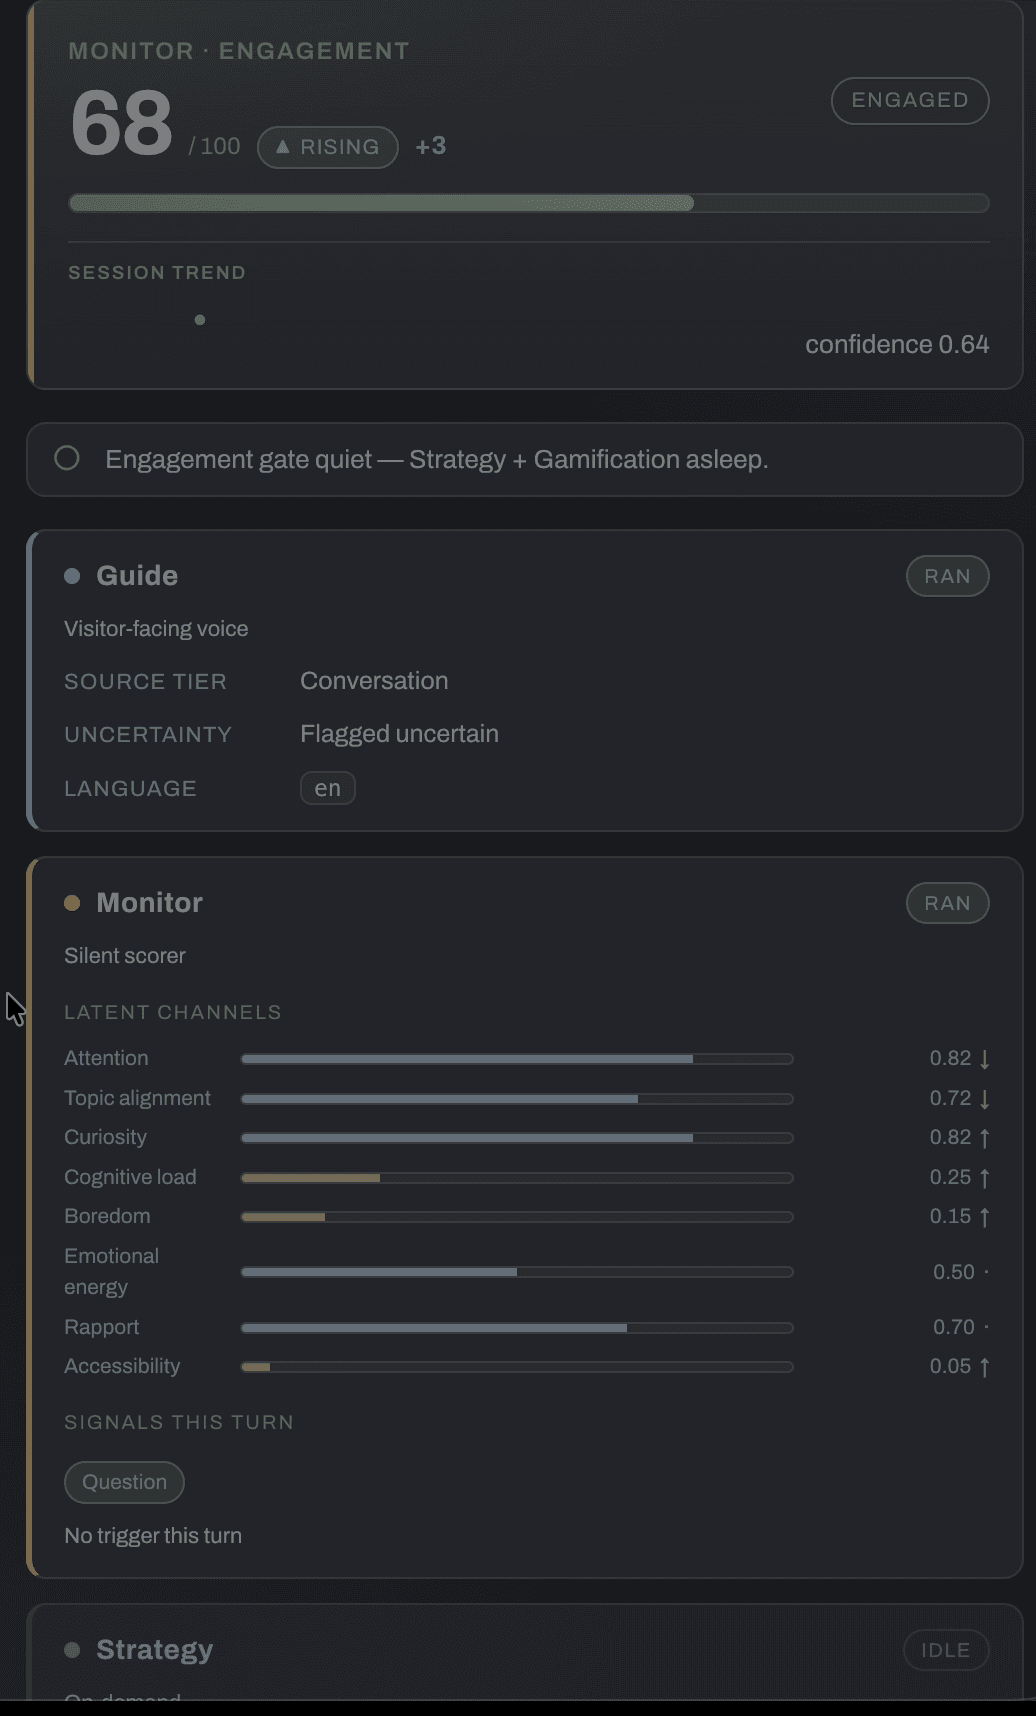Click the RISING trend pill

(x=328, y=147)
